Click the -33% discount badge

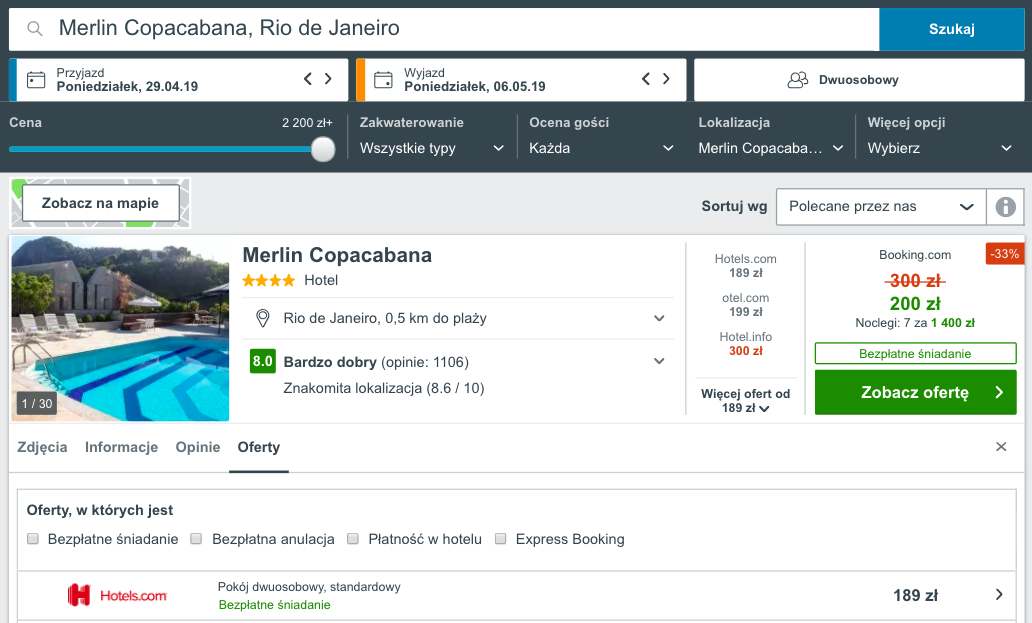click(x=1004, y=254)
